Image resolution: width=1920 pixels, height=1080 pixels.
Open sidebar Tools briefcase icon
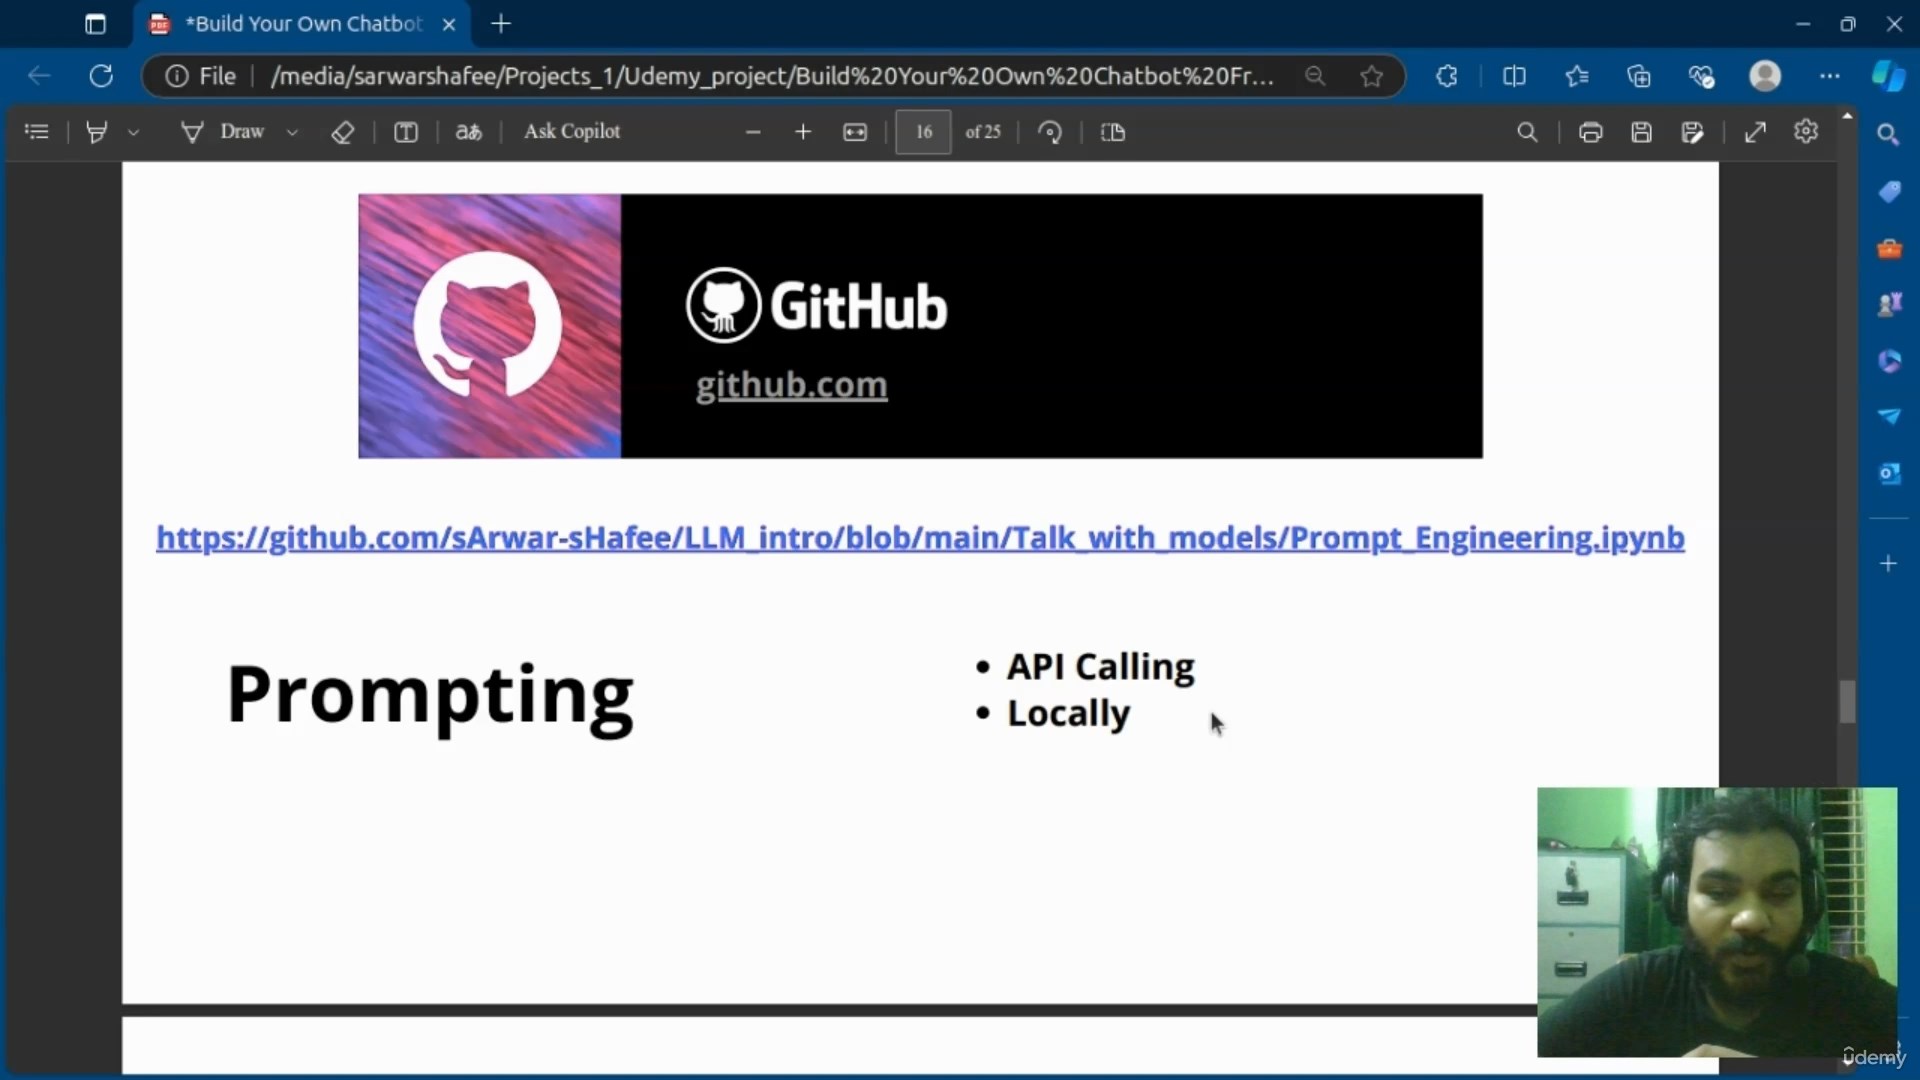coord(1888,248)
